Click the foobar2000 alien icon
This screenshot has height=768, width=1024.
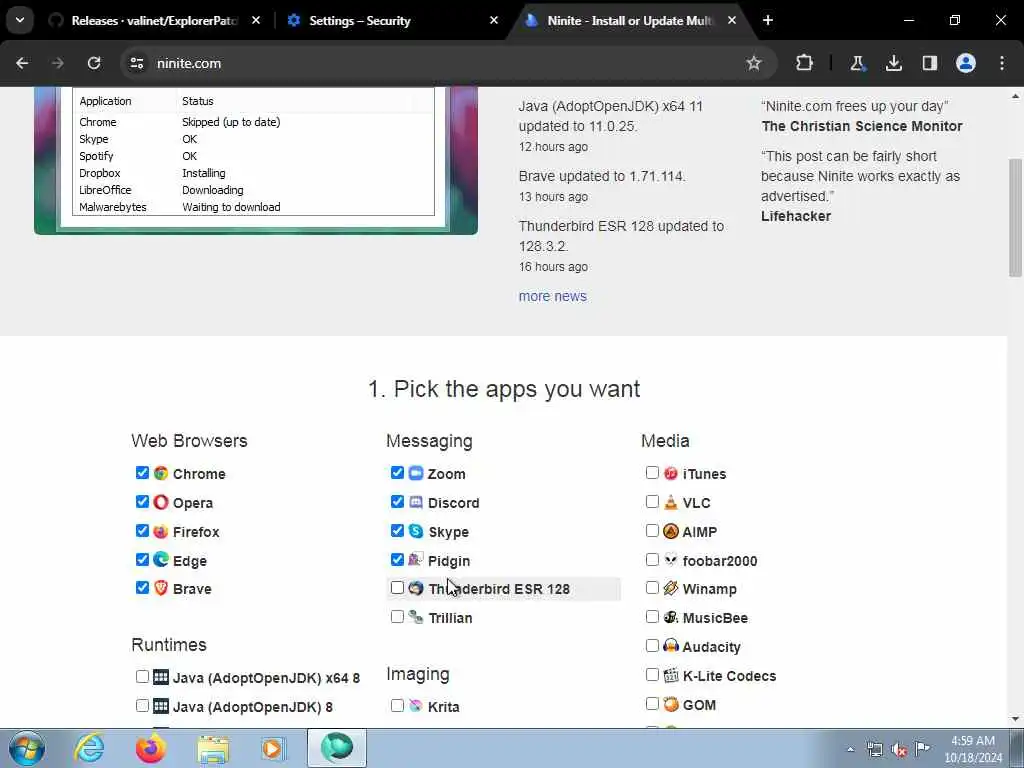[x=671, y=560]
